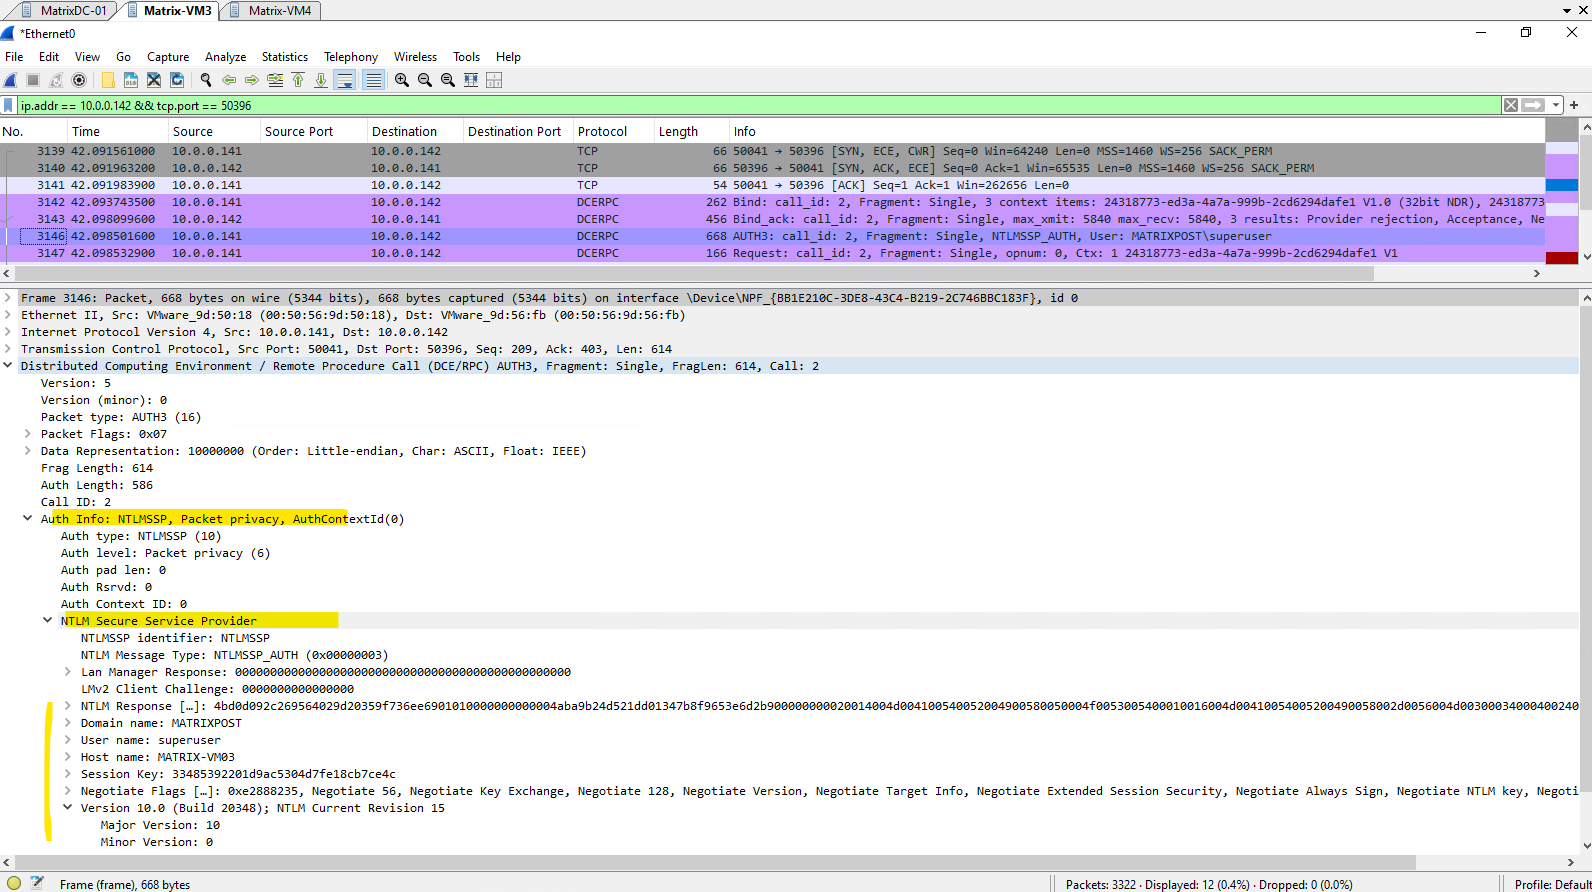Click the blue band in the packet minimap
This screenshot has width=1592, height=892.
pyautogui.click(x=1561, y=185)
